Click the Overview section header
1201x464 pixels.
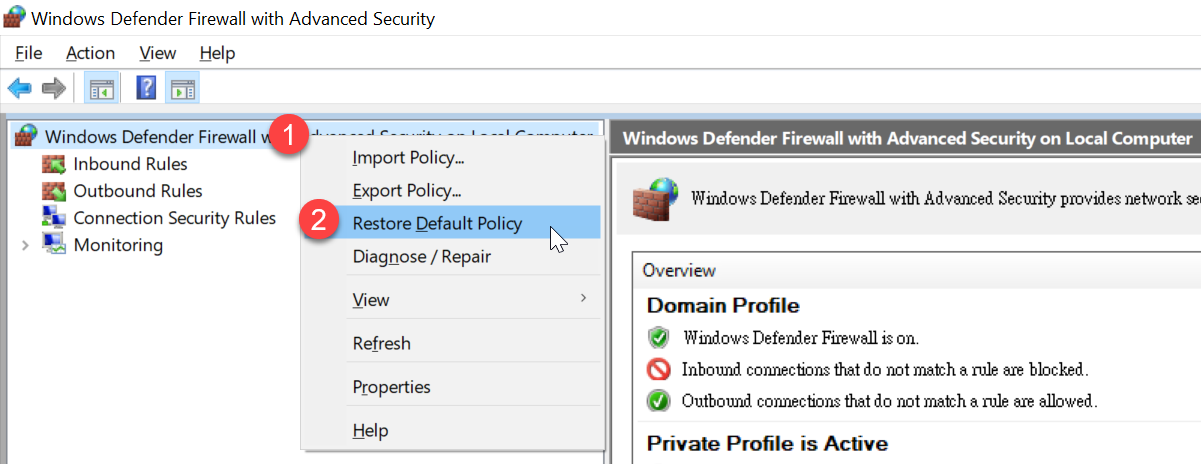coord(679,270)
